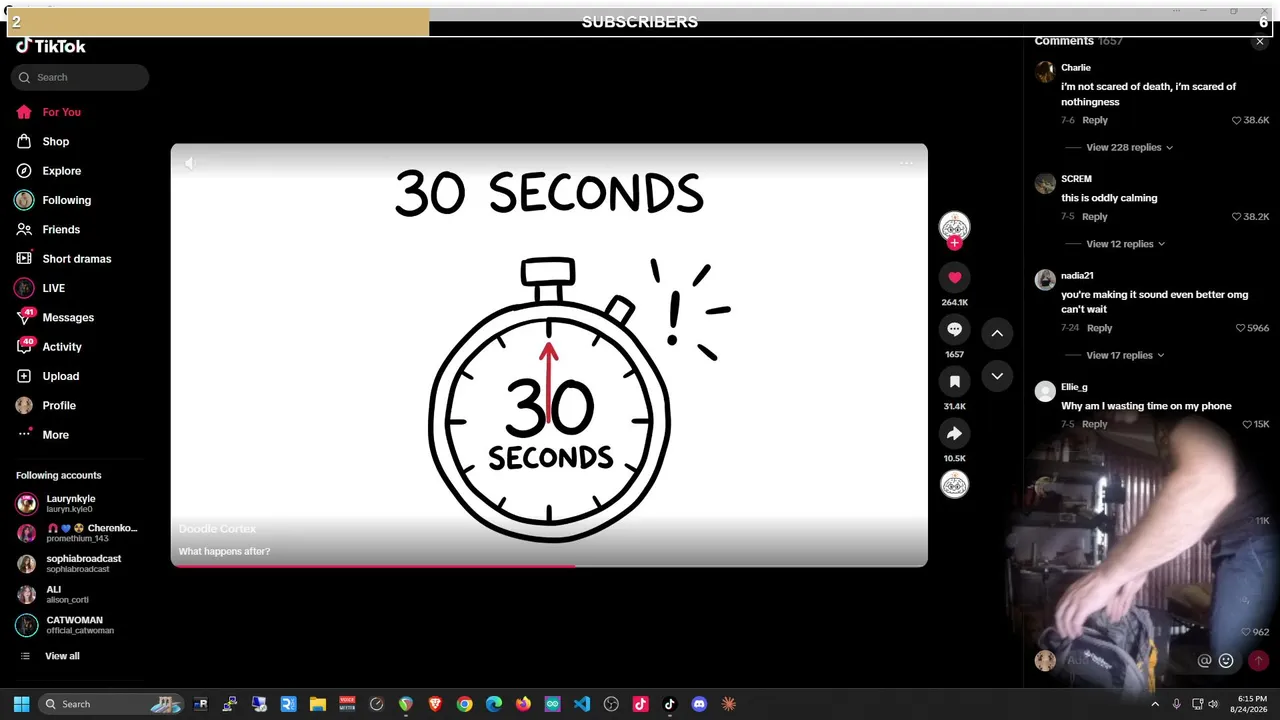
Task: Reply to Charlie's comment
Action: (1095, 120)
